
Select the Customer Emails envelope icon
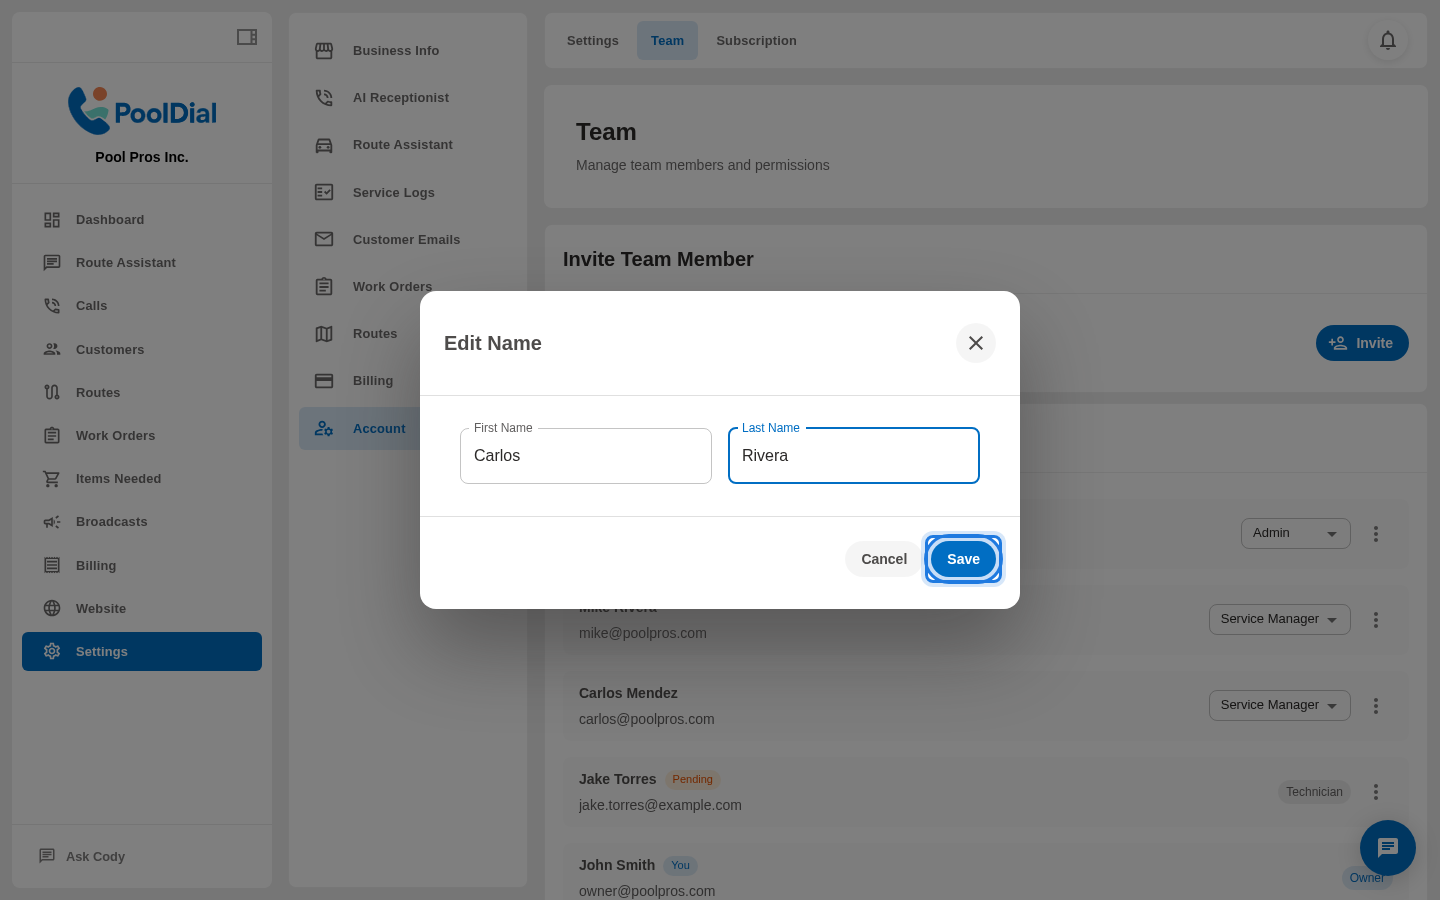(324, 239)
